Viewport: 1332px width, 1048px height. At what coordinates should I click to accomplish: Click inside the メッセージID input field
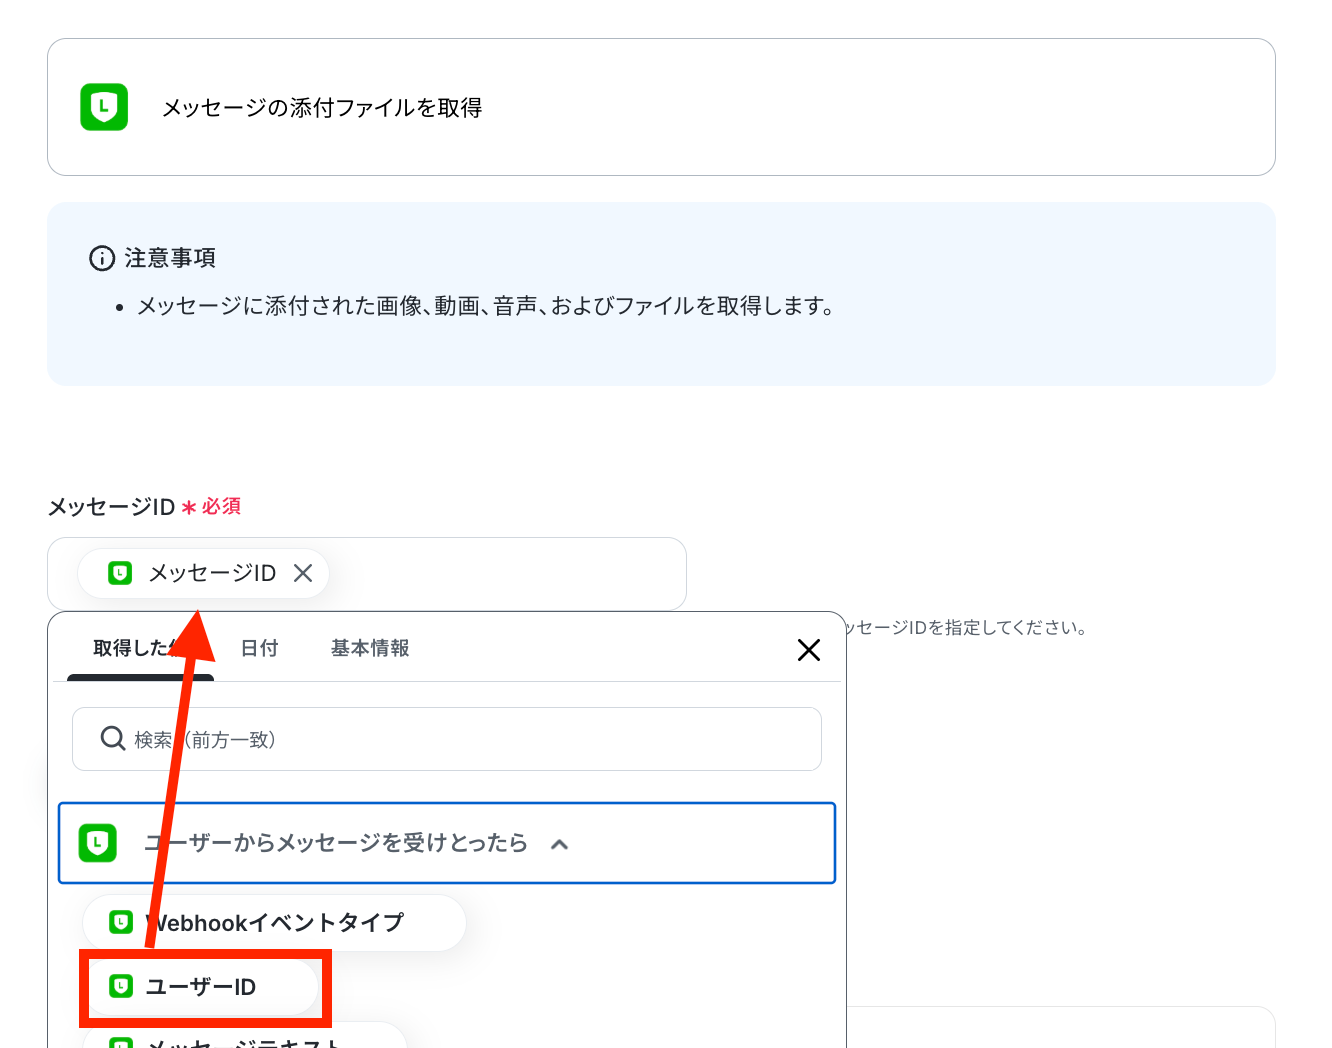(367, 574)
